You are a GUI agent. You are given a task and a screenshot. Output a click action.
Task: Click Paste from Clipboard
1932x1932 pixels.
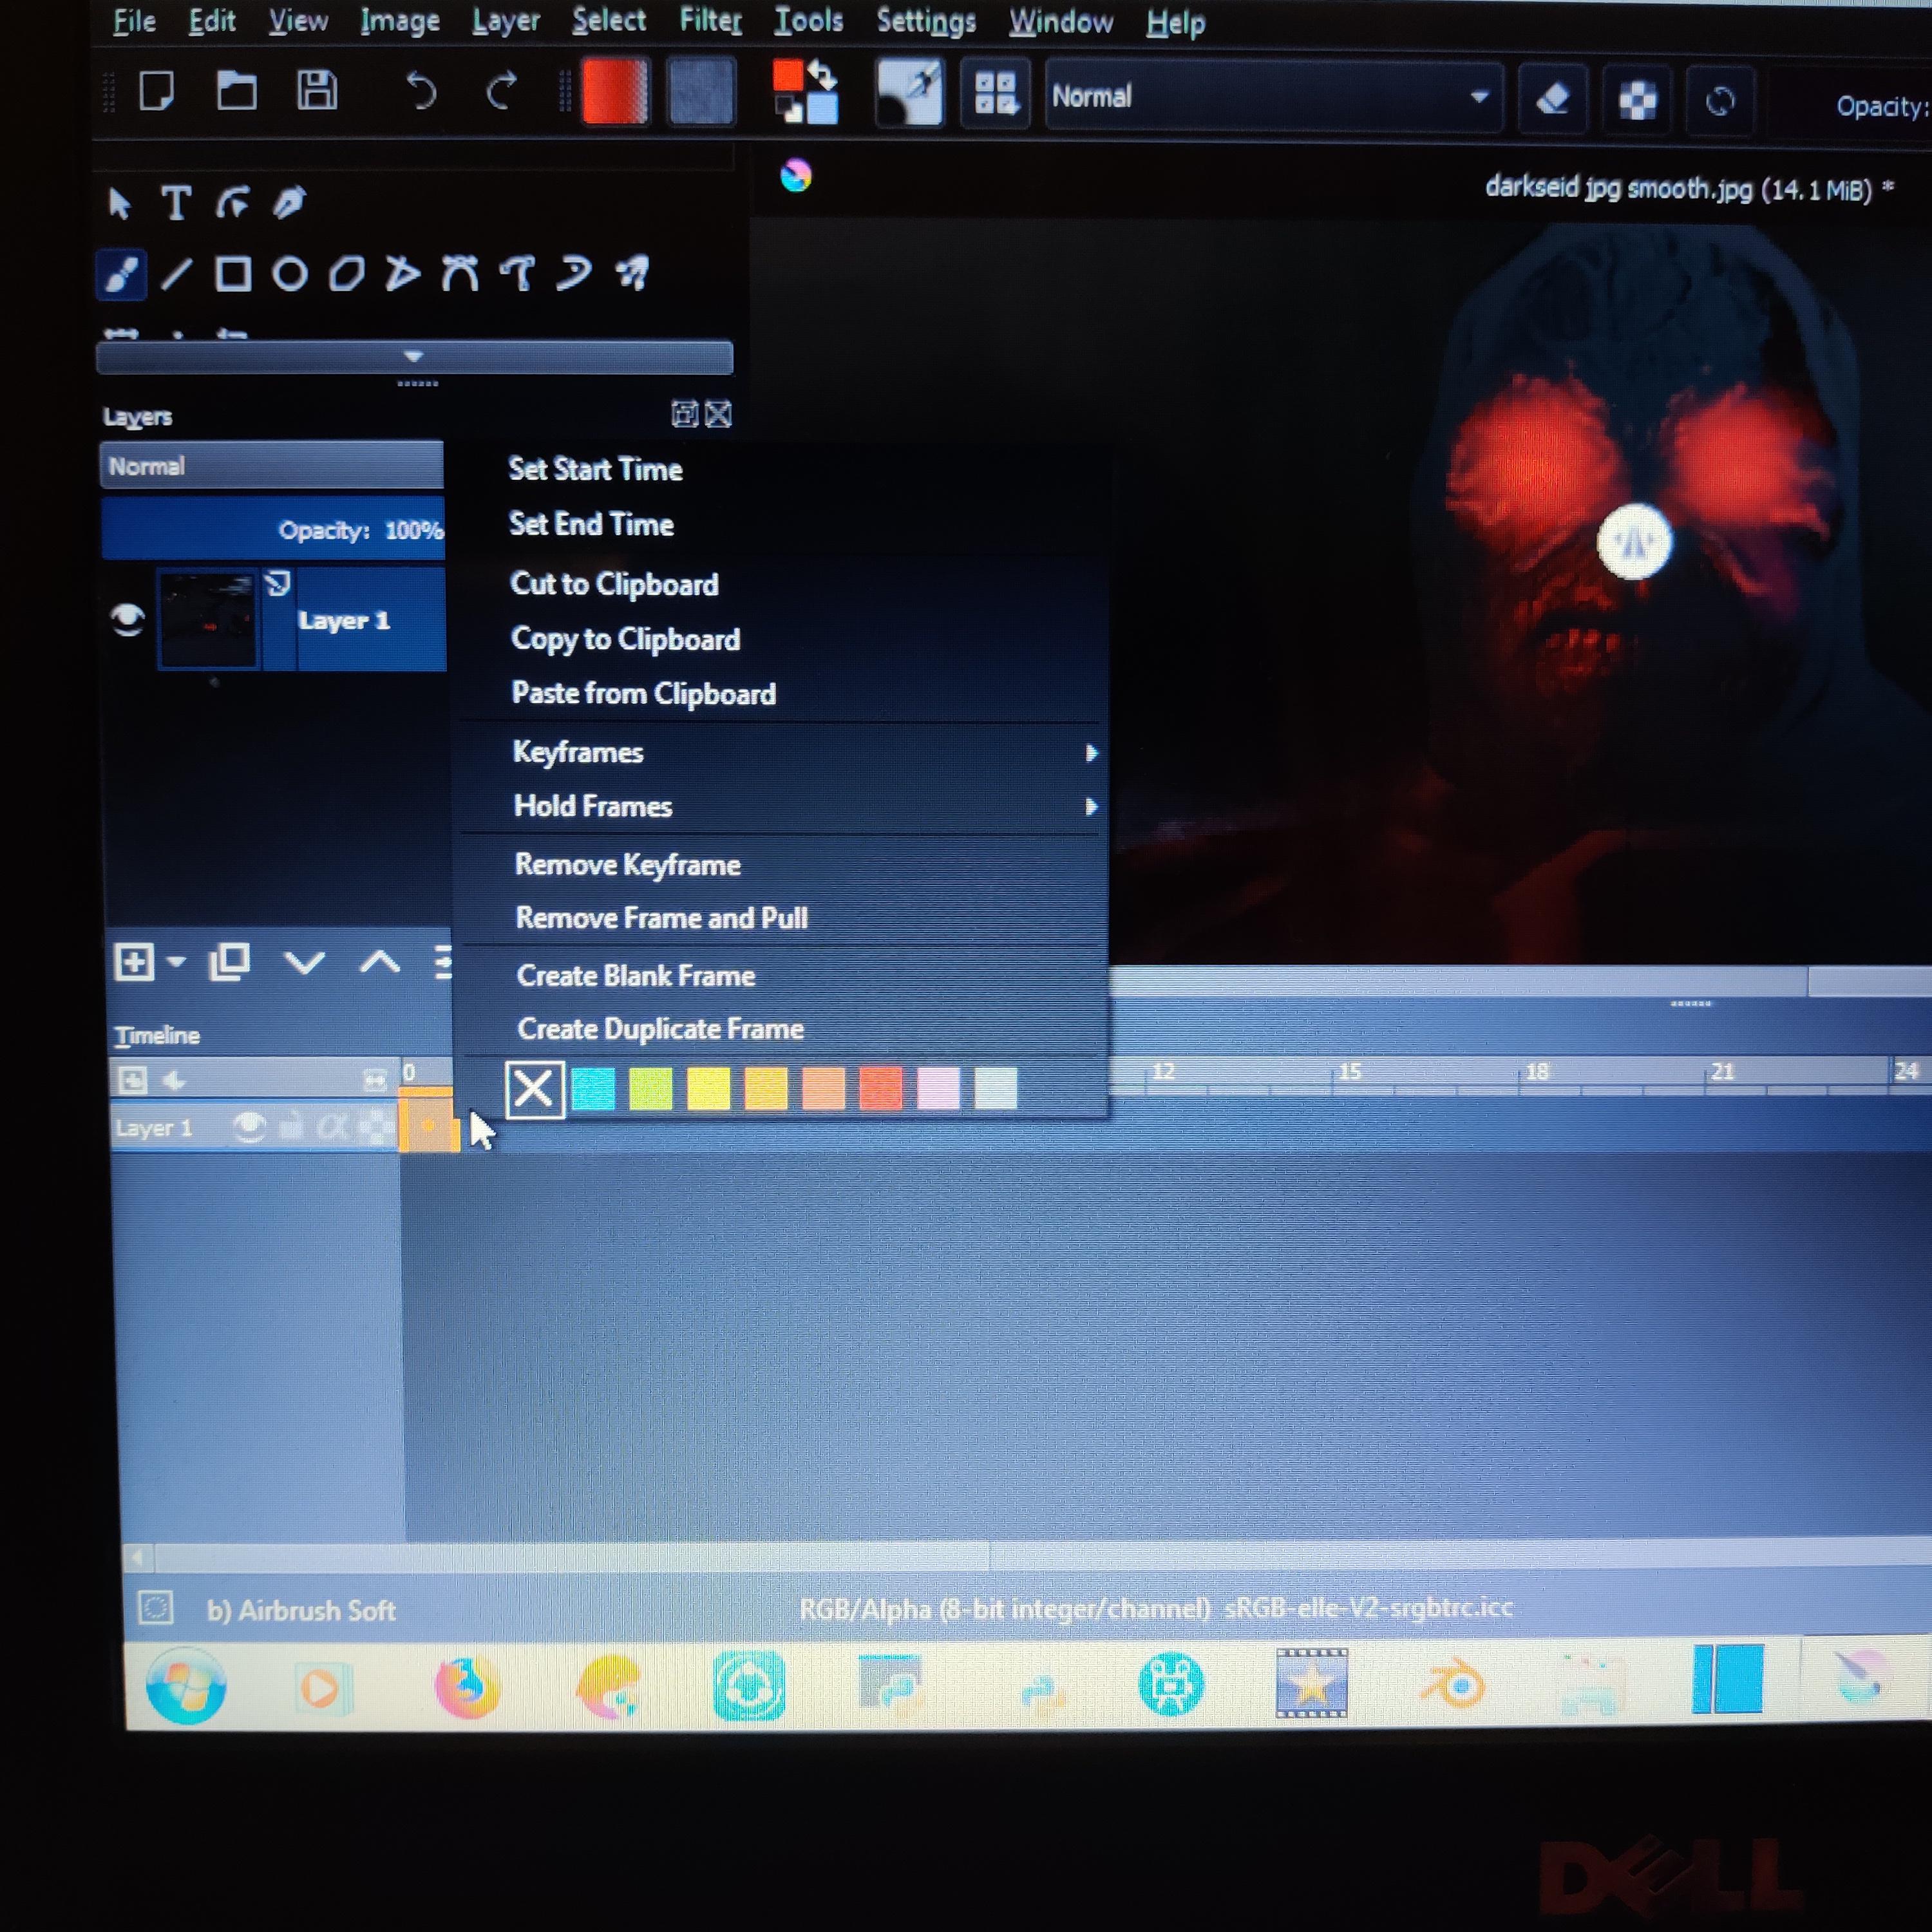[x=643, y=693]
